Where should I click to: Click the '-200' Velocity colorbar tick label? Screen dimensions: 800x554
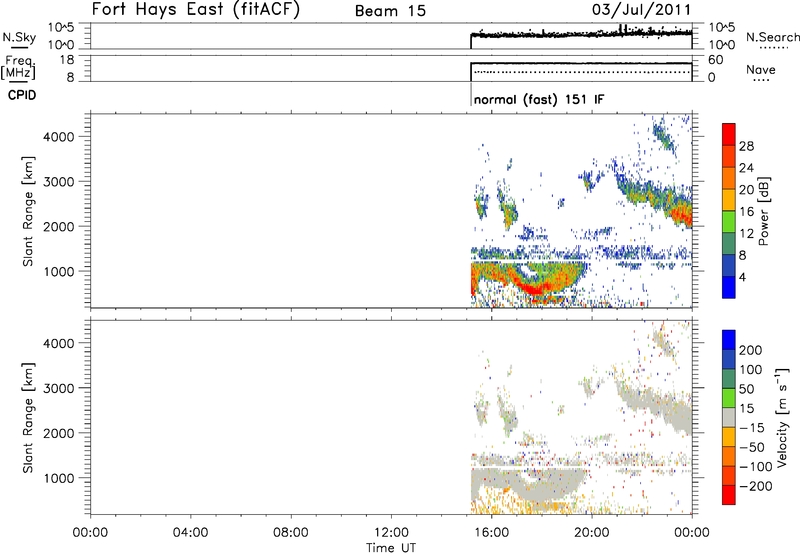pos(756,486)
